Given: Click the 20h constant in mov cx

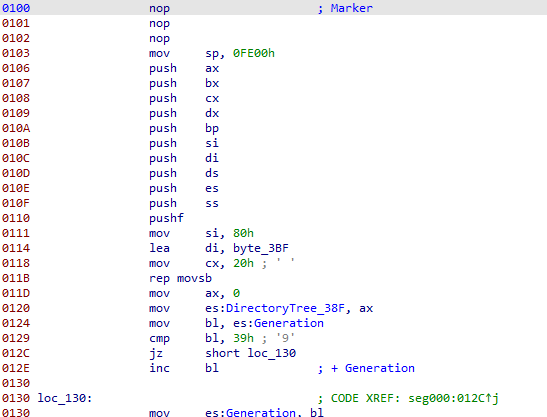Looking at the screenshot, I should coord(243,263).
